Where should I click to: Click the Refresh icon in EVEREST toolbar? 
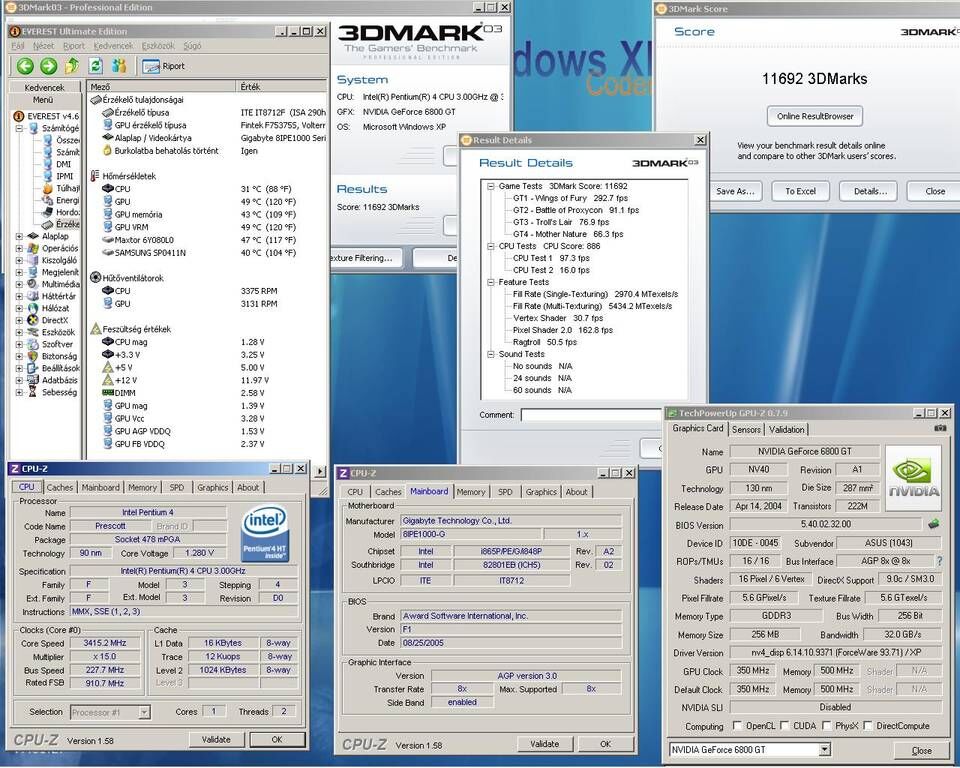point(96,66)
